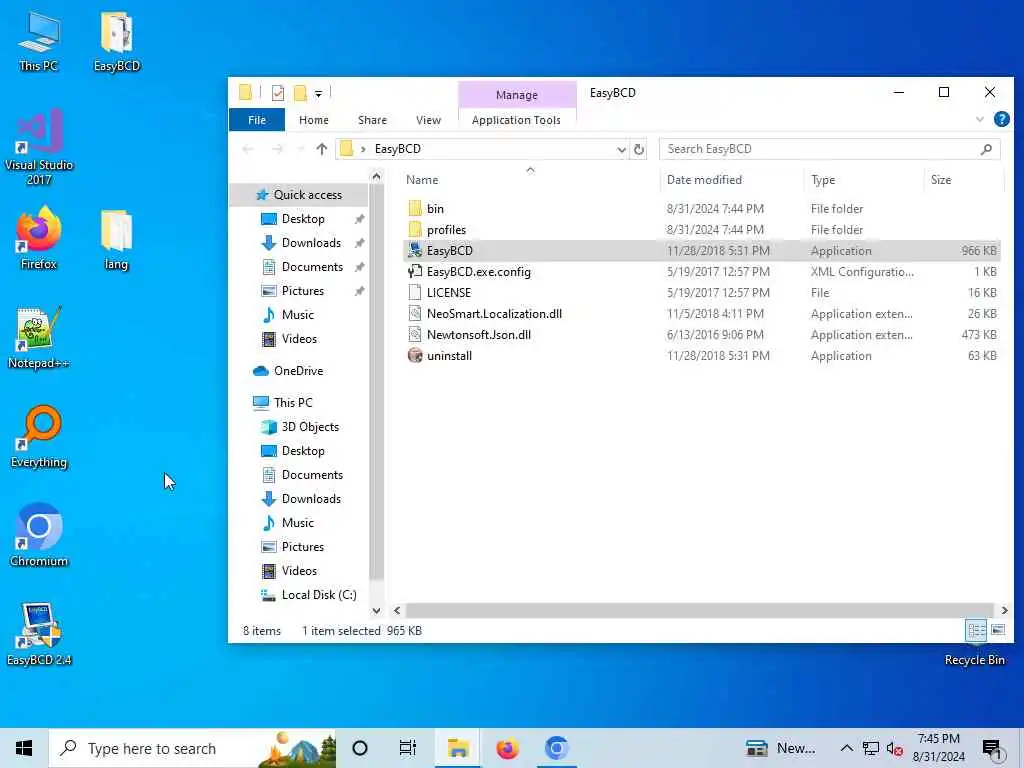Viewport: 1024px width, 768px height.
Task: Switch to large icons view layout
Action: click(x=998, y=630)
